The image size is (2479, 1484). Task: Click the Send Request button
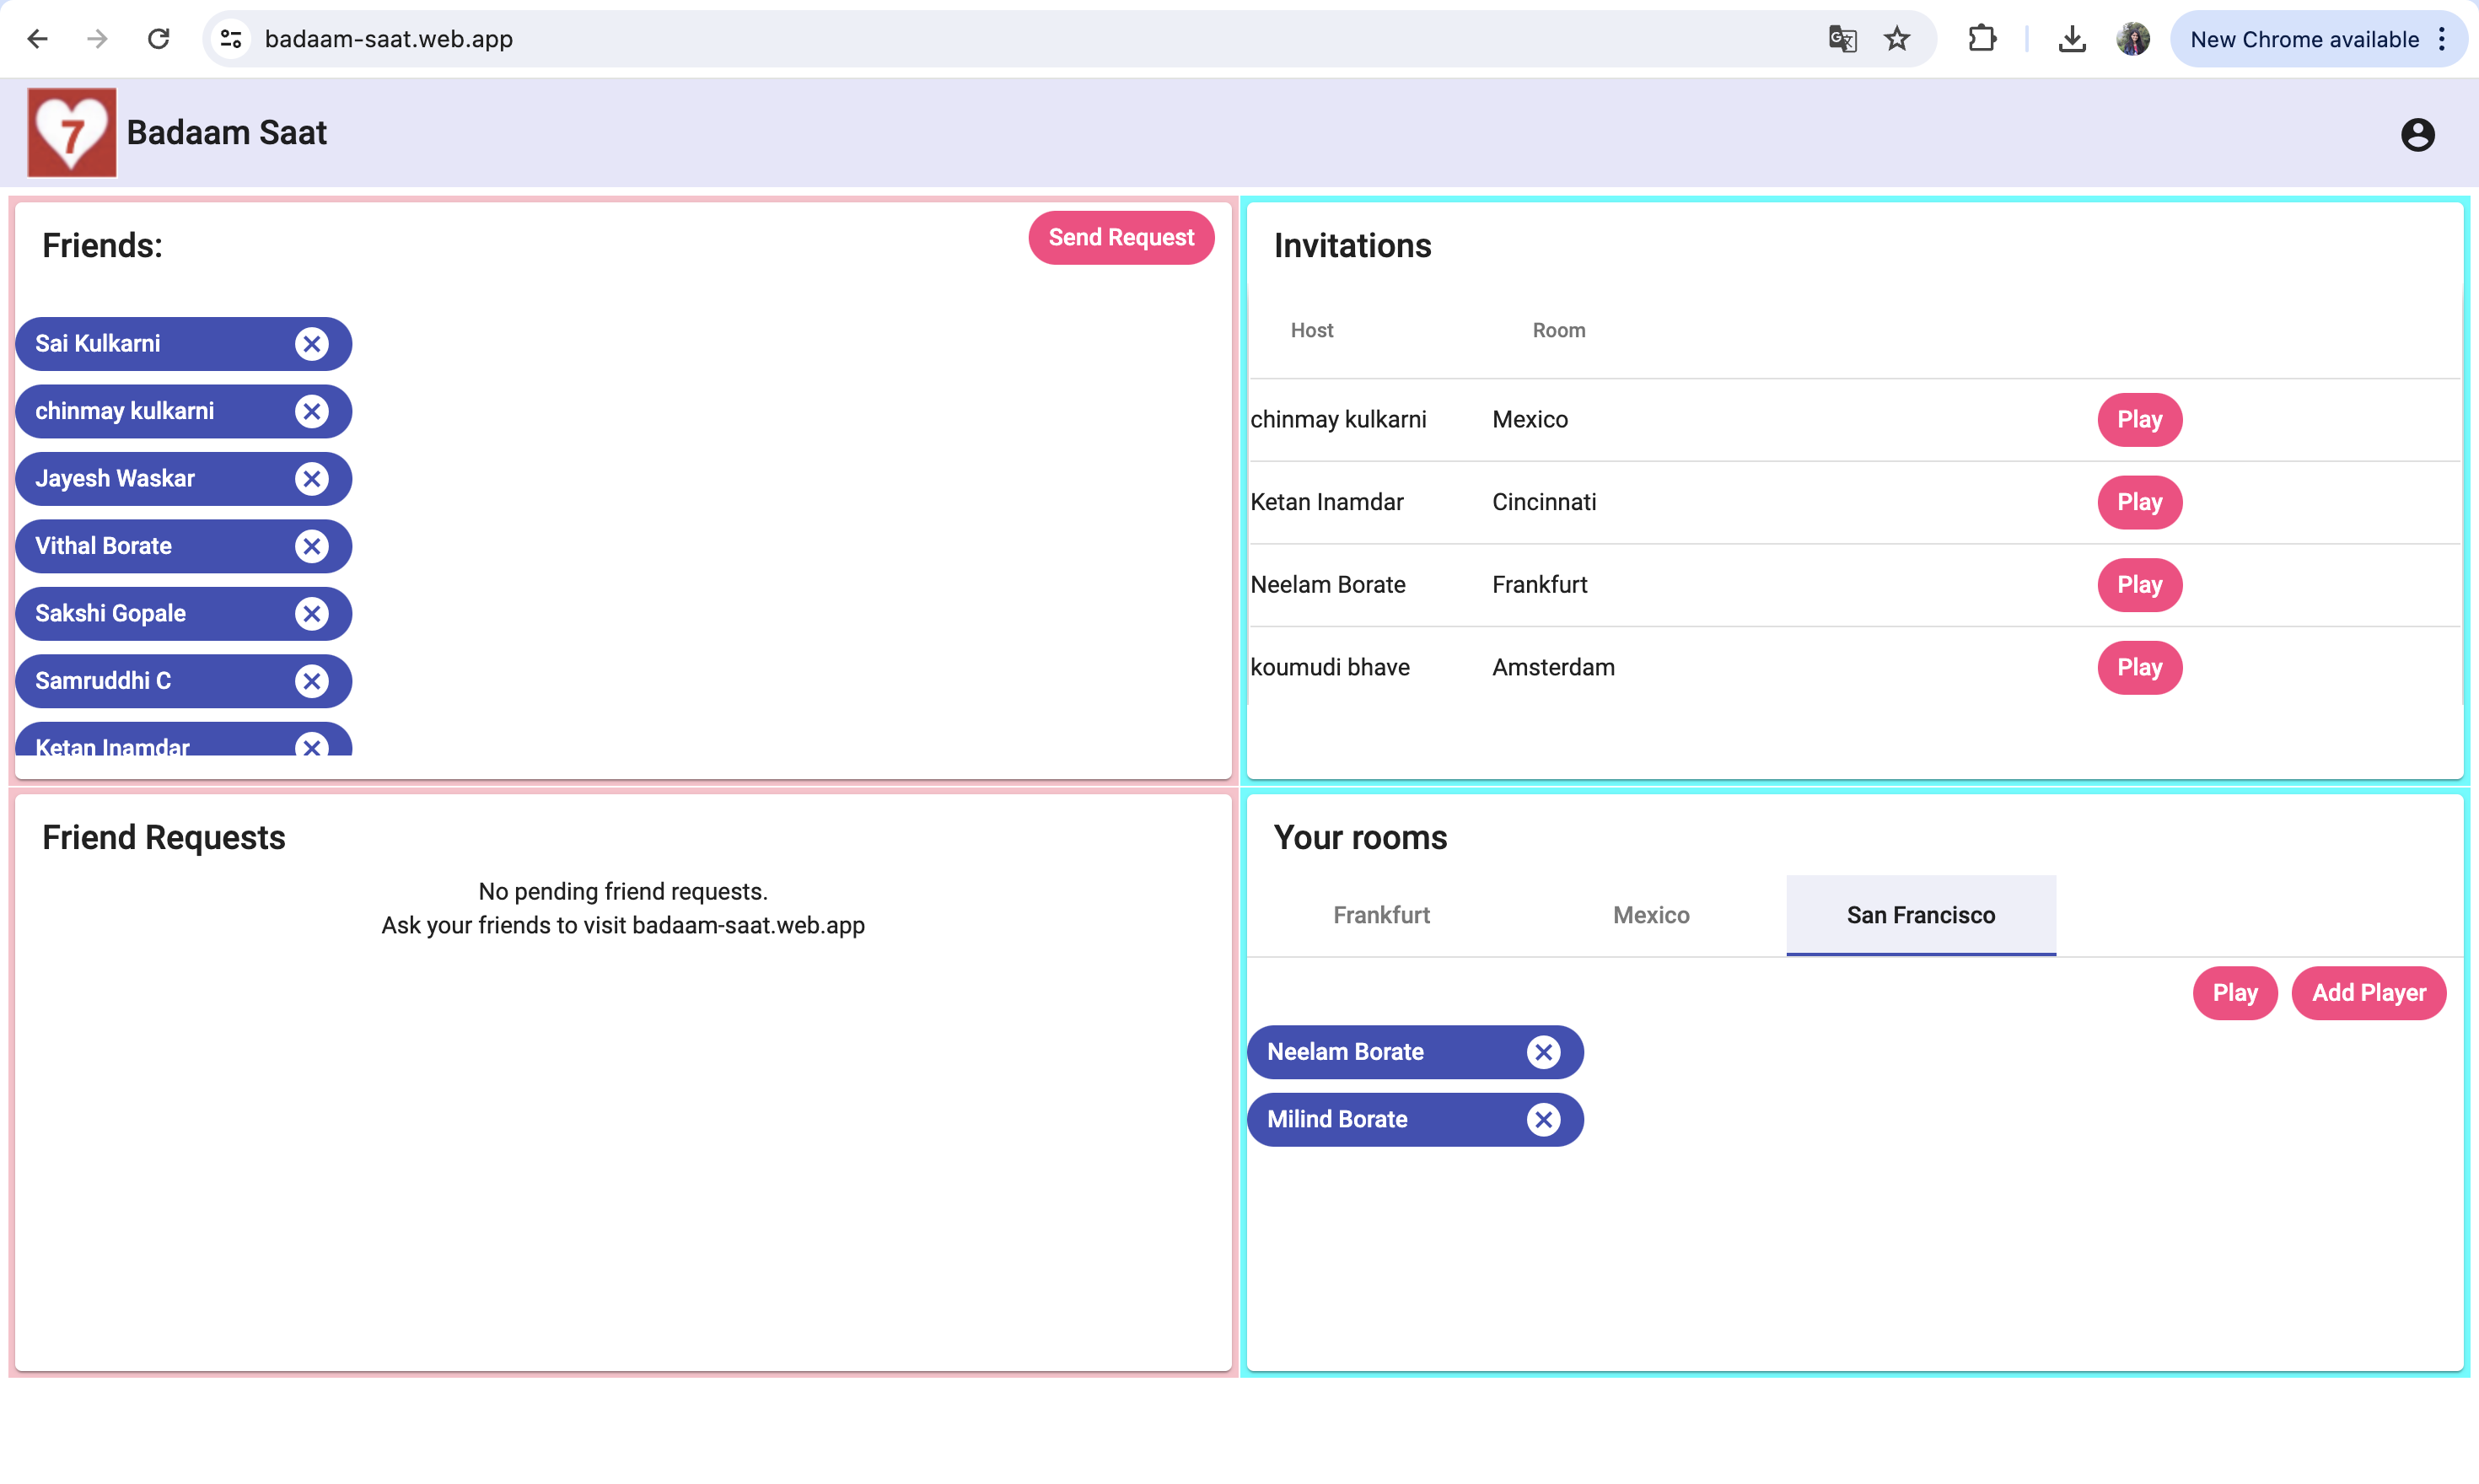coord(1121,238)
